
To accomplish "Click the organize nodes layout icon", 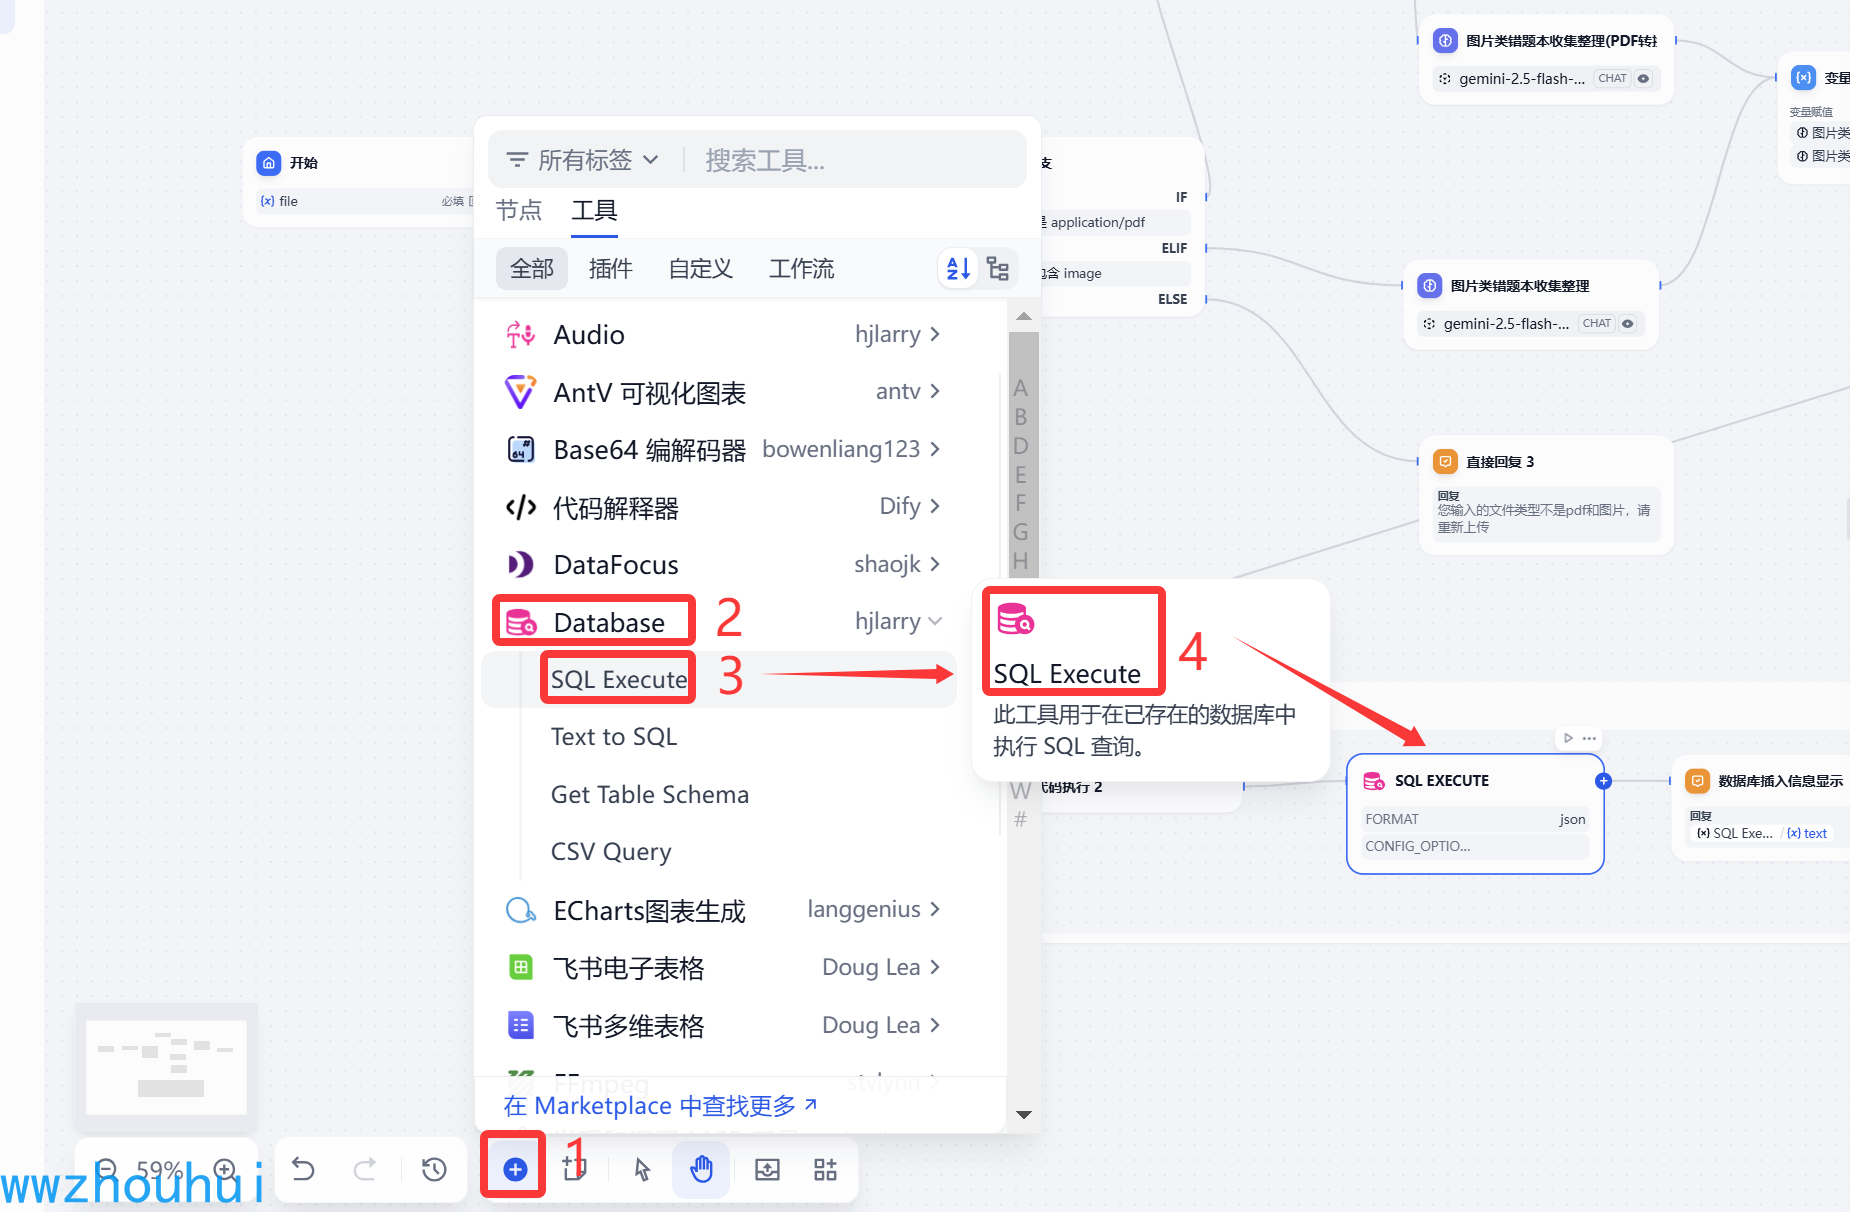I will 825,1169.
